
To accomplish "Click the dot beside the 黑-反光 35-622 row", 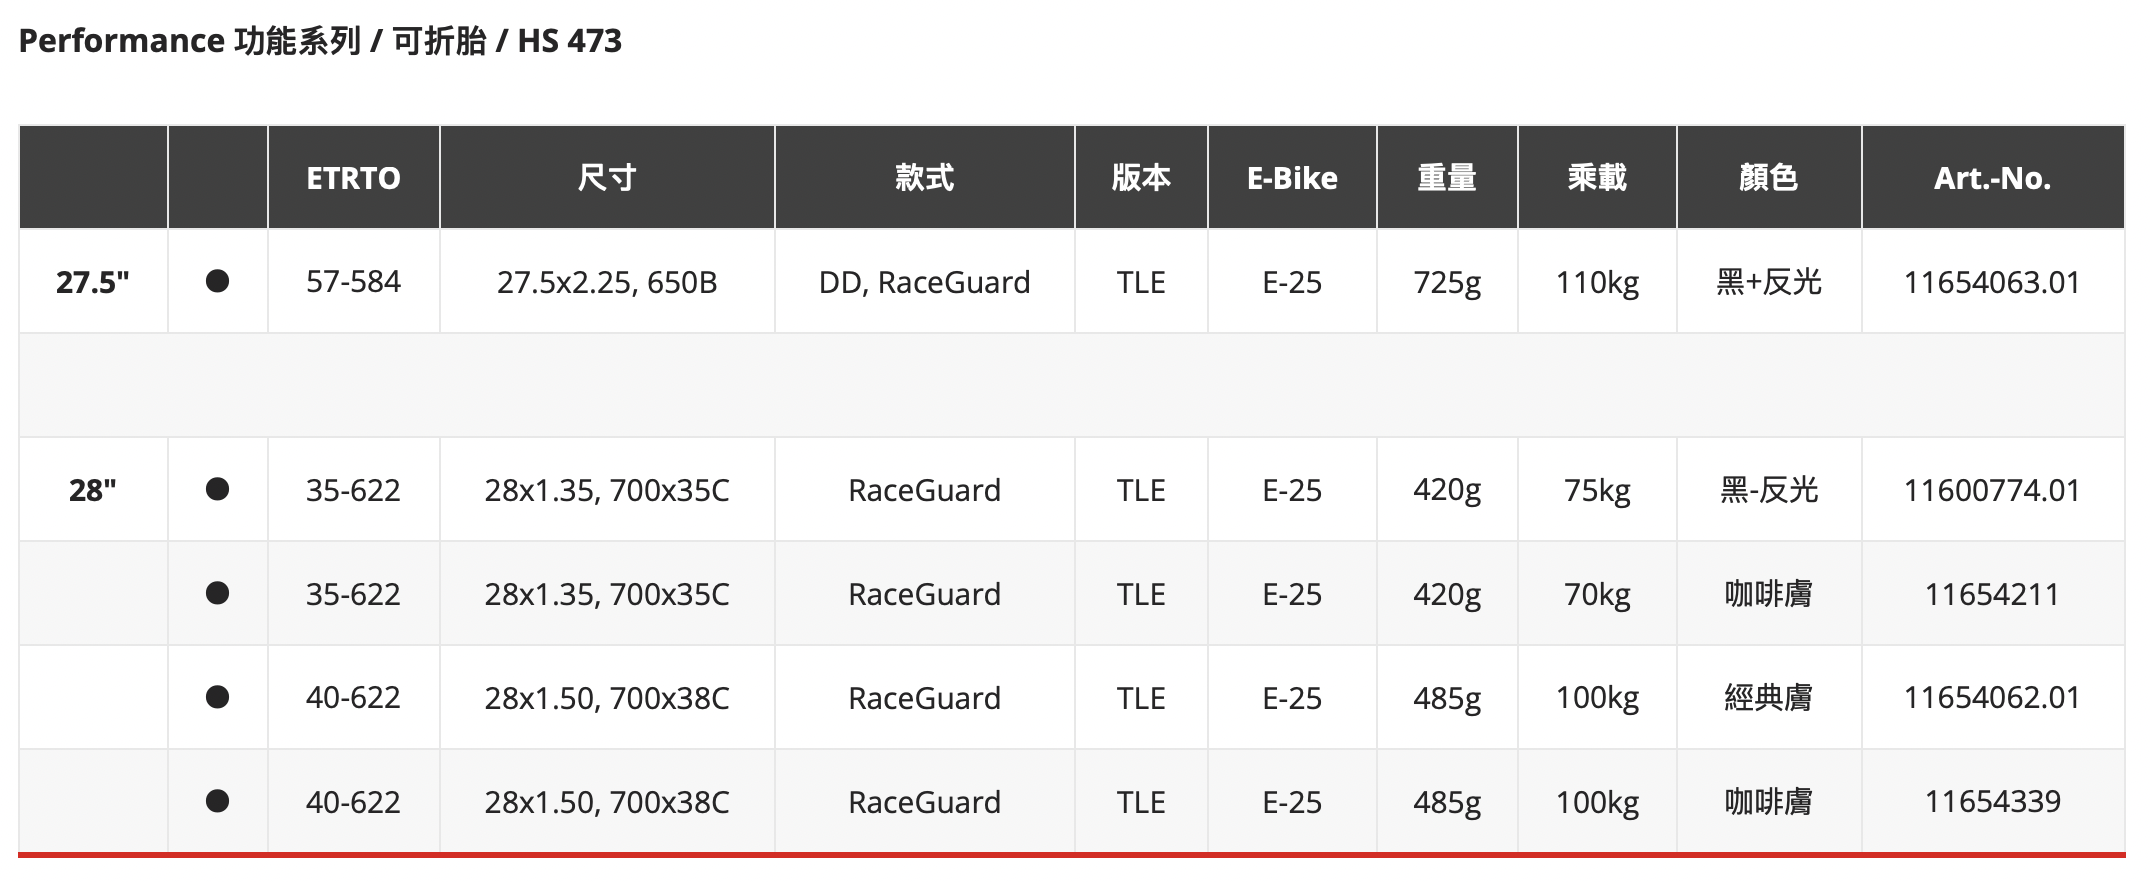I will pos(217,489).
